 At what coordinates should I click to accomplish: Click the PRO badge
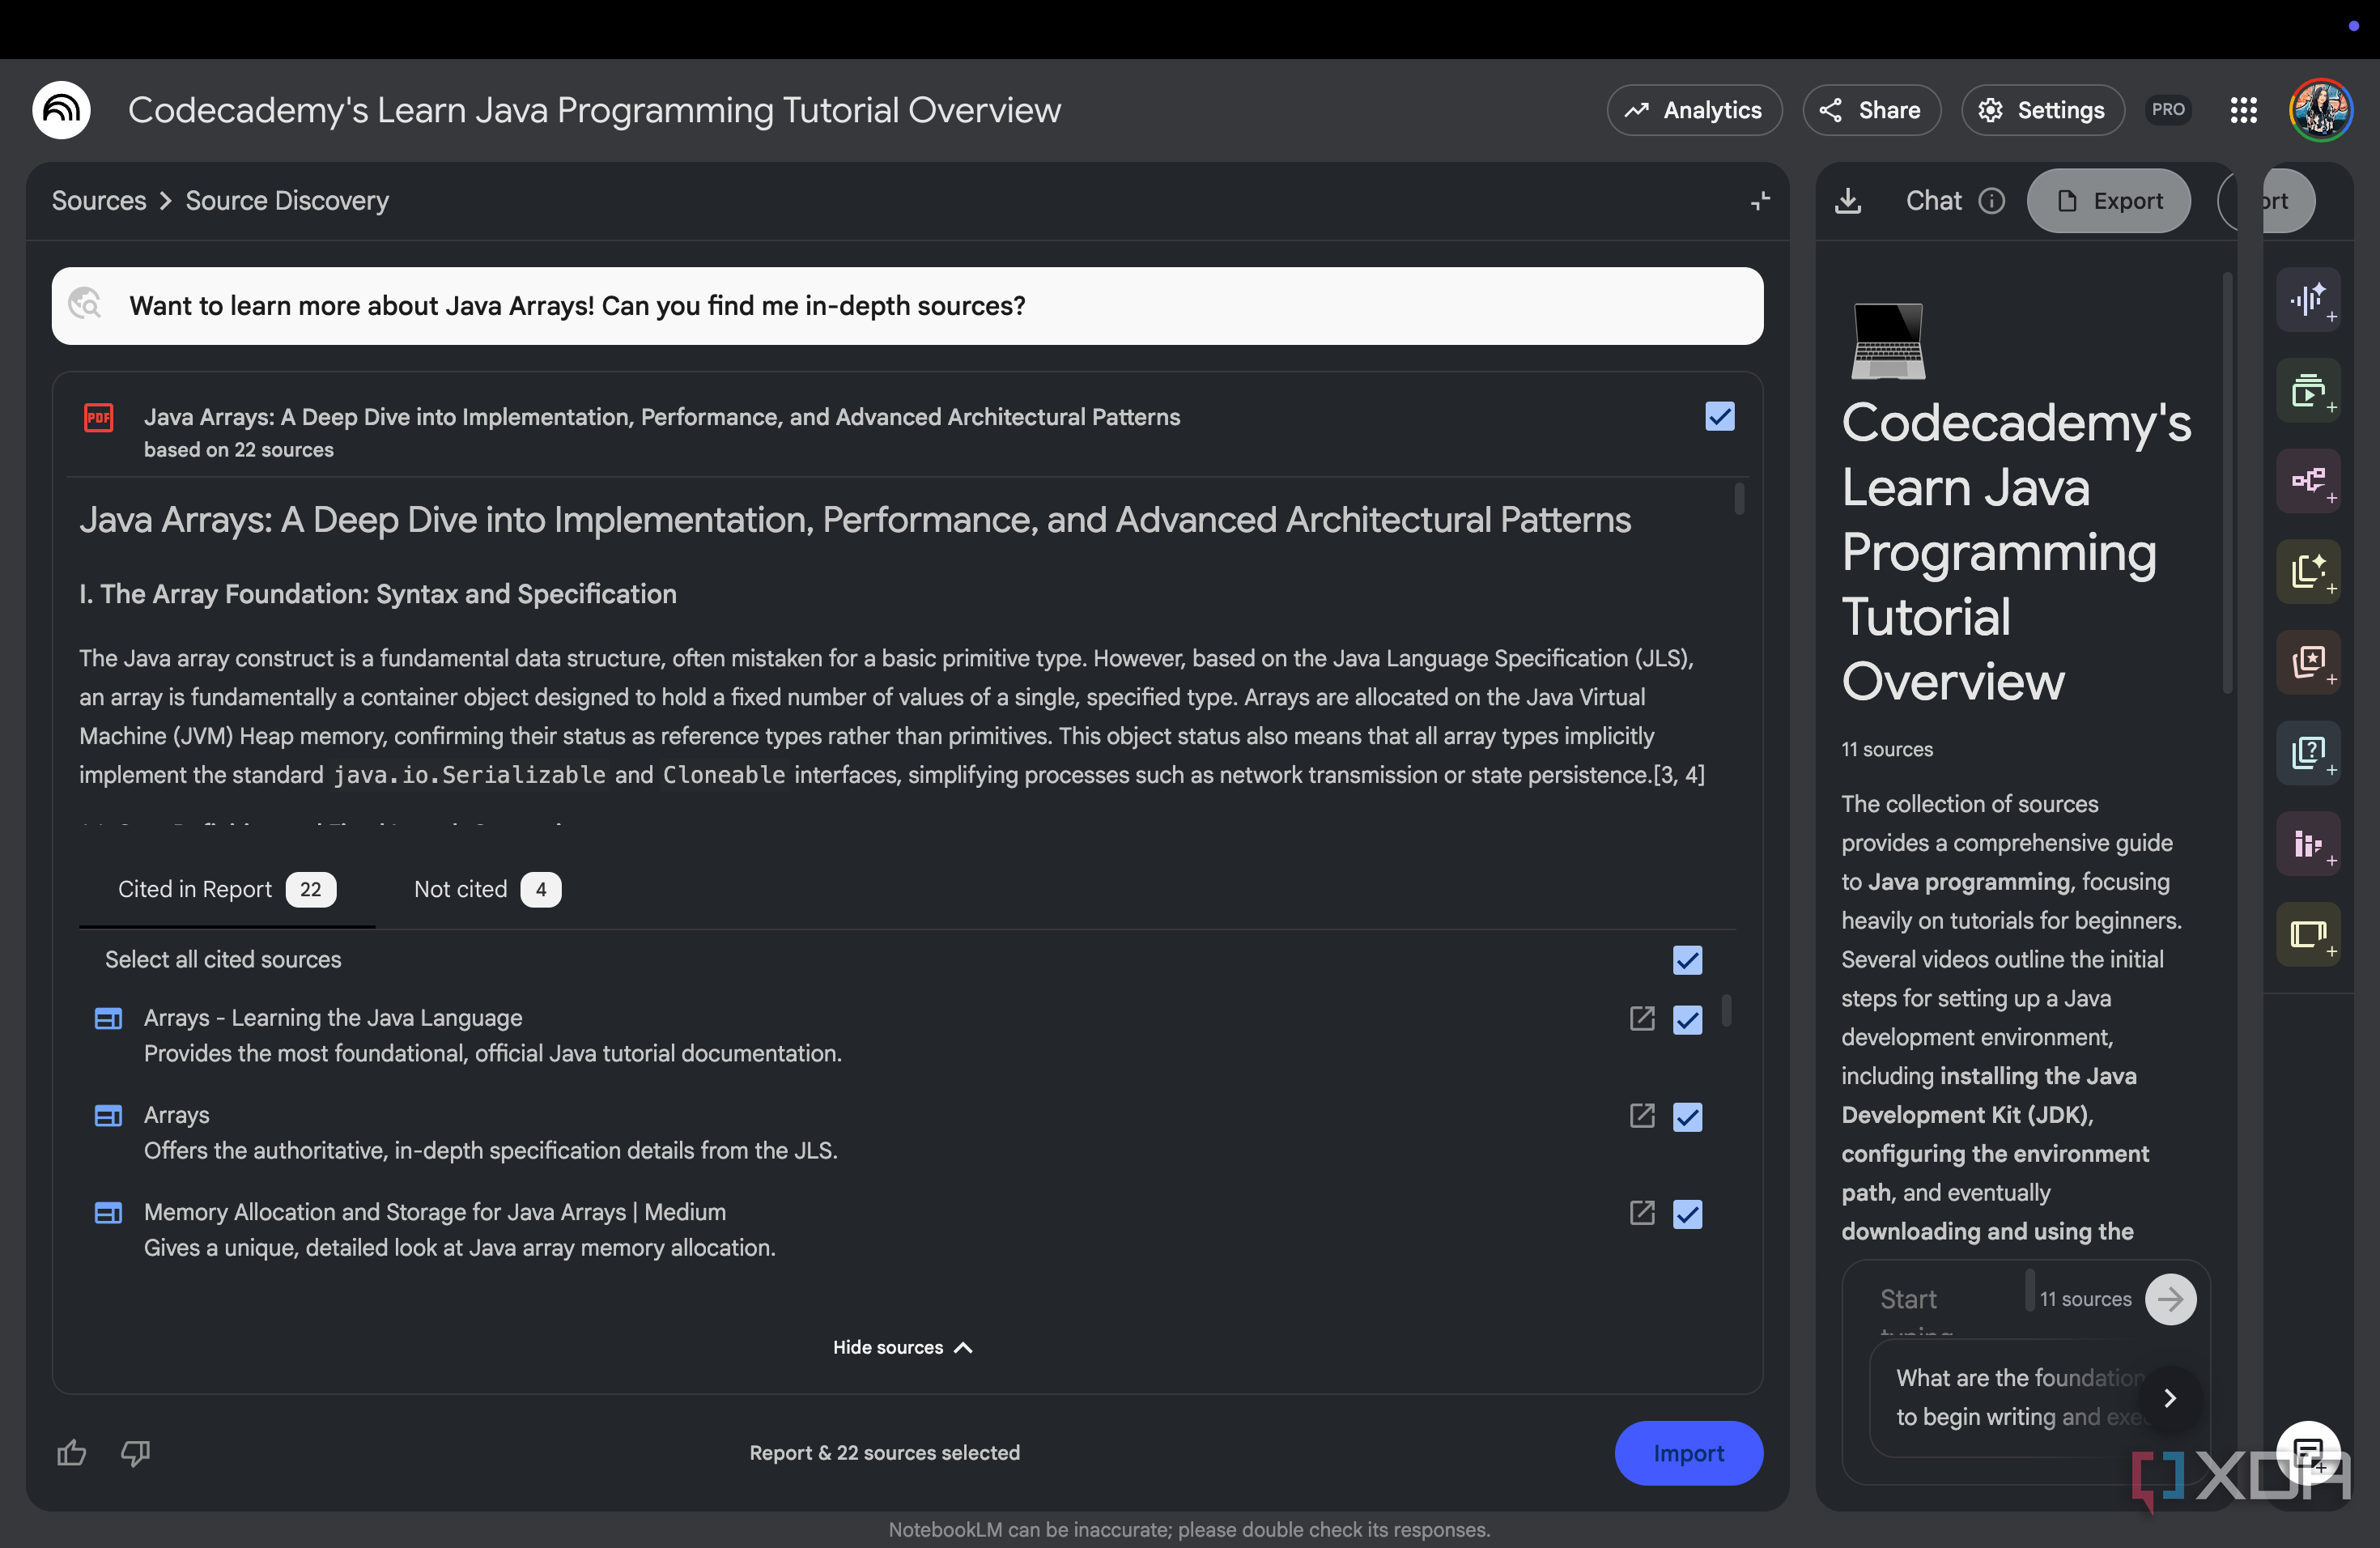point(2167,110)
